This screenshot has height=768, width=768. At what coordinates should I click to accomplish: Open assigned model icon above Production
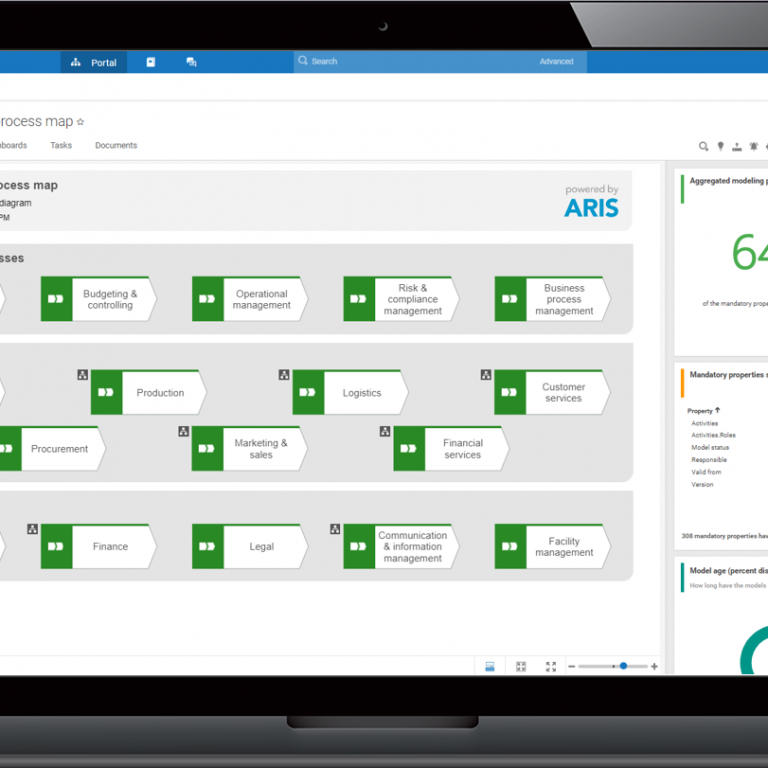(83, 375)
